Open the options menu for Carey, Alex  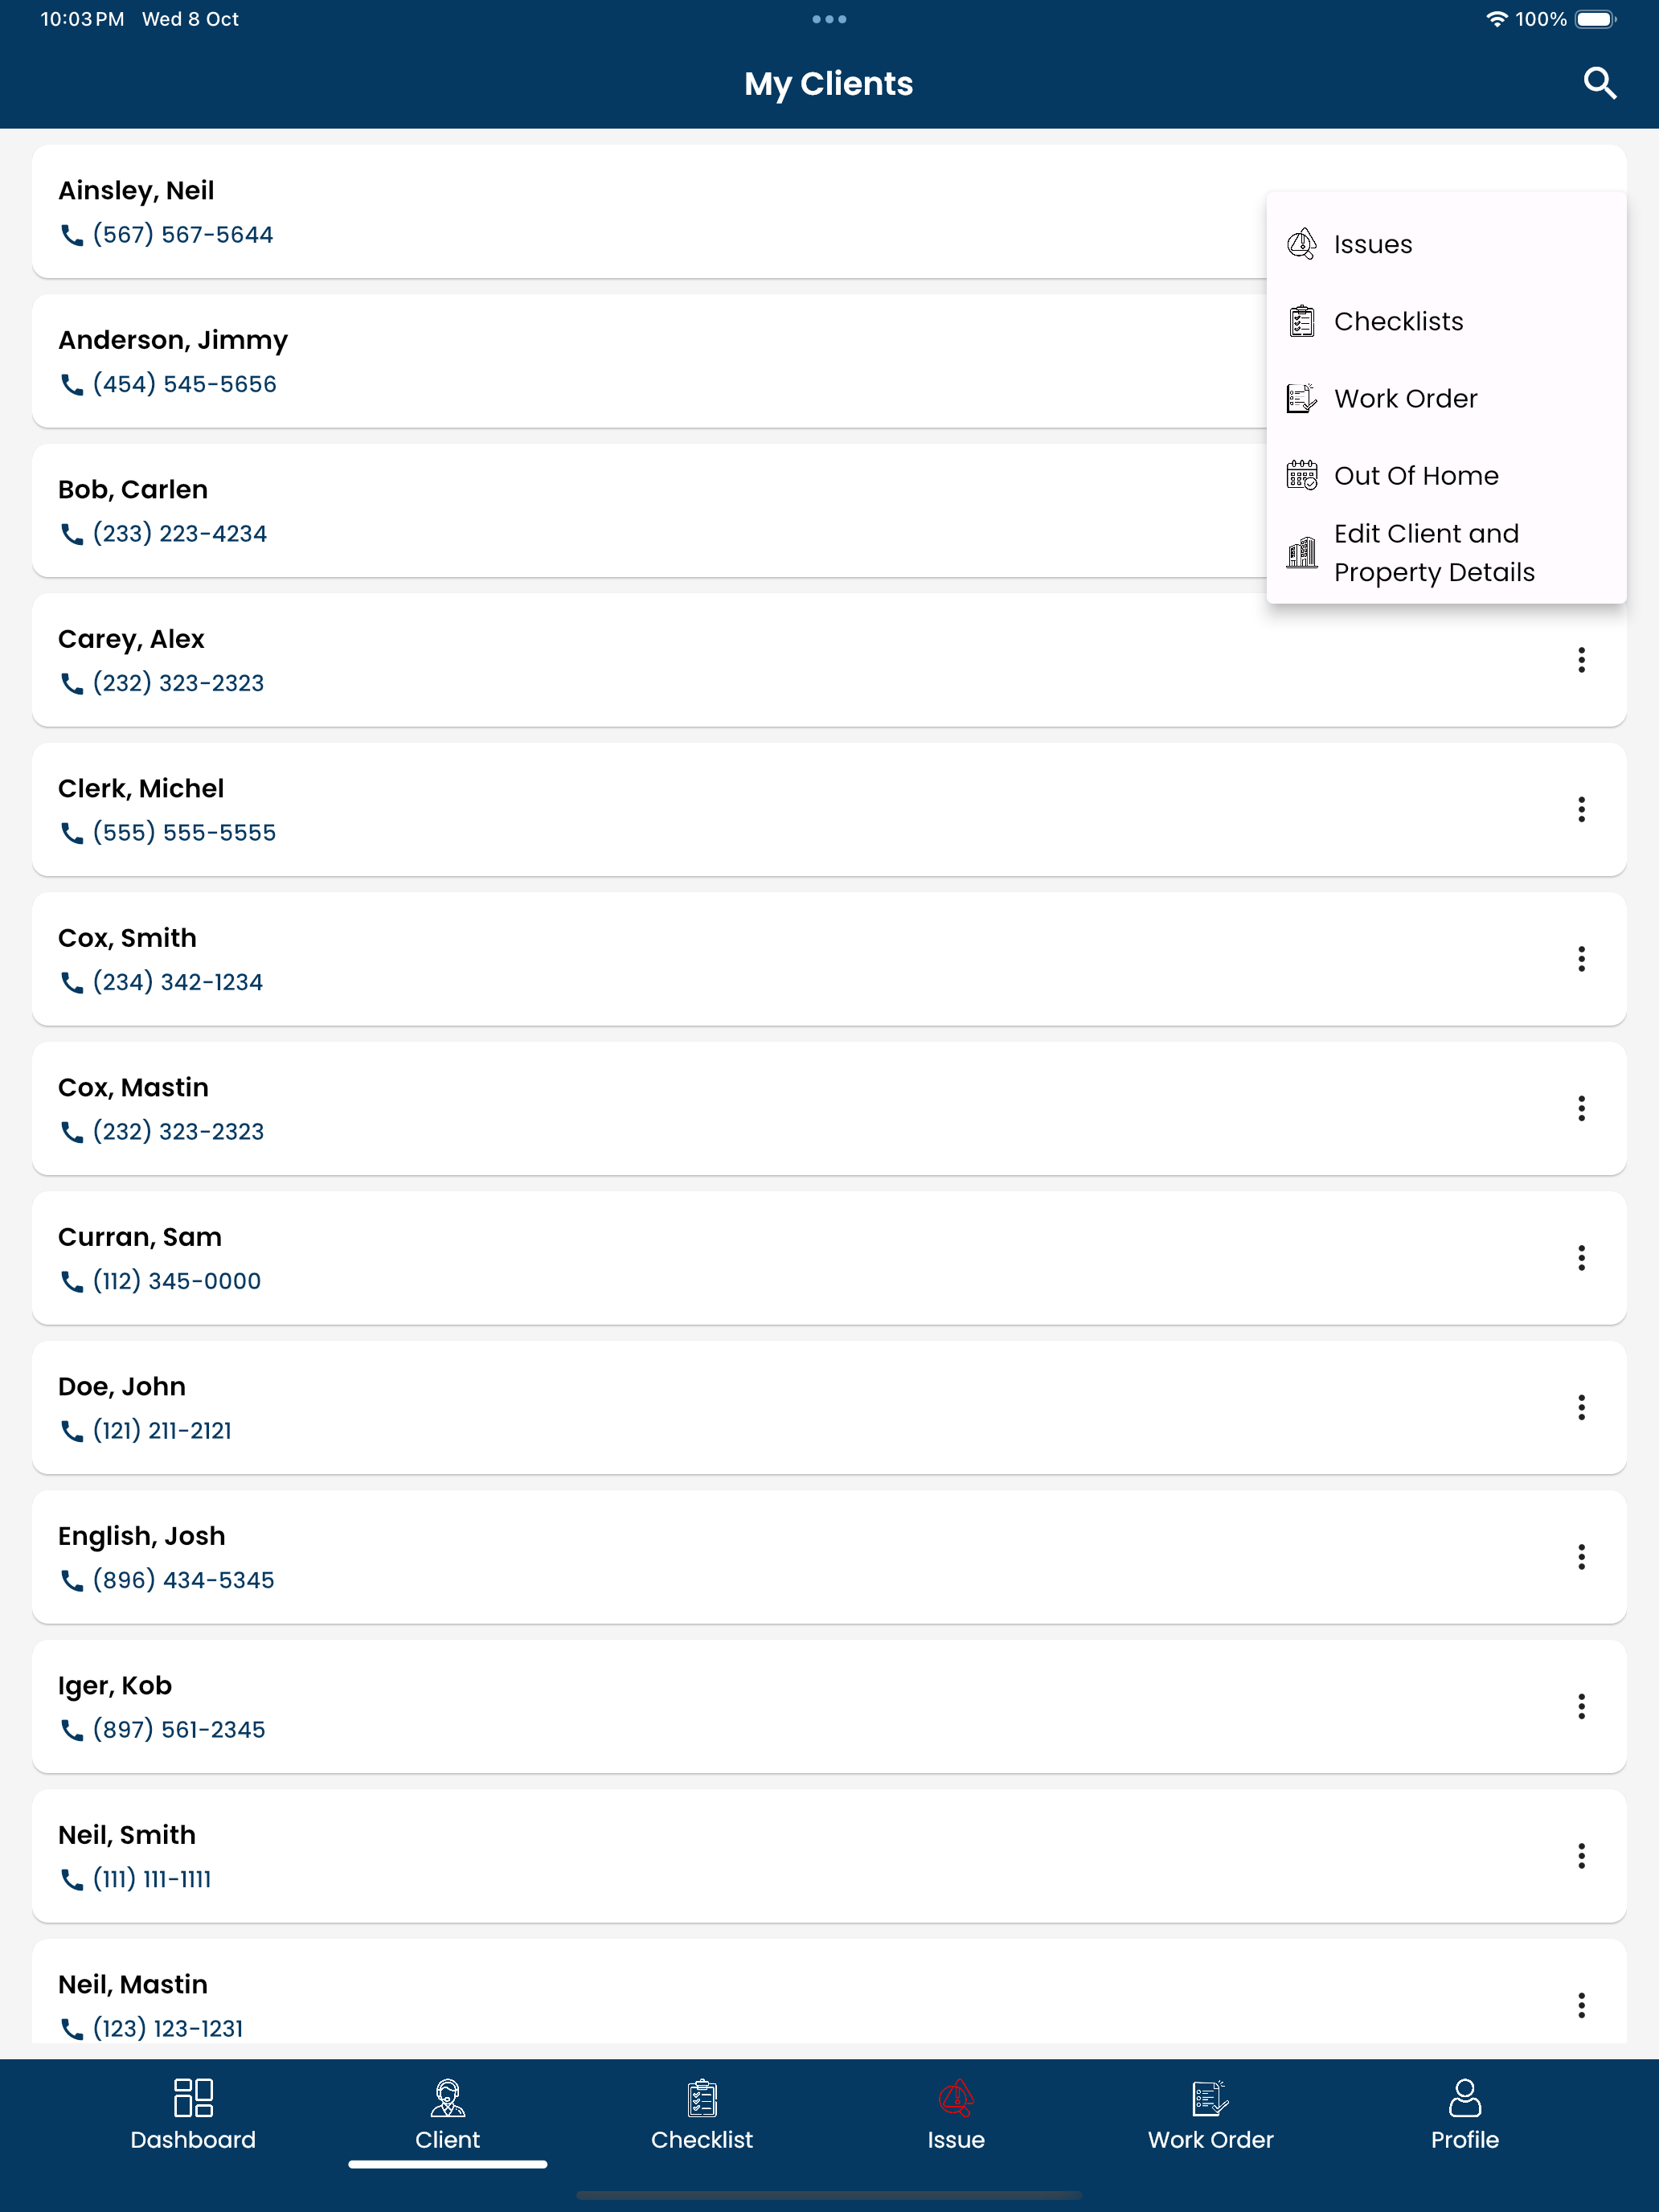coord(1581,660)
